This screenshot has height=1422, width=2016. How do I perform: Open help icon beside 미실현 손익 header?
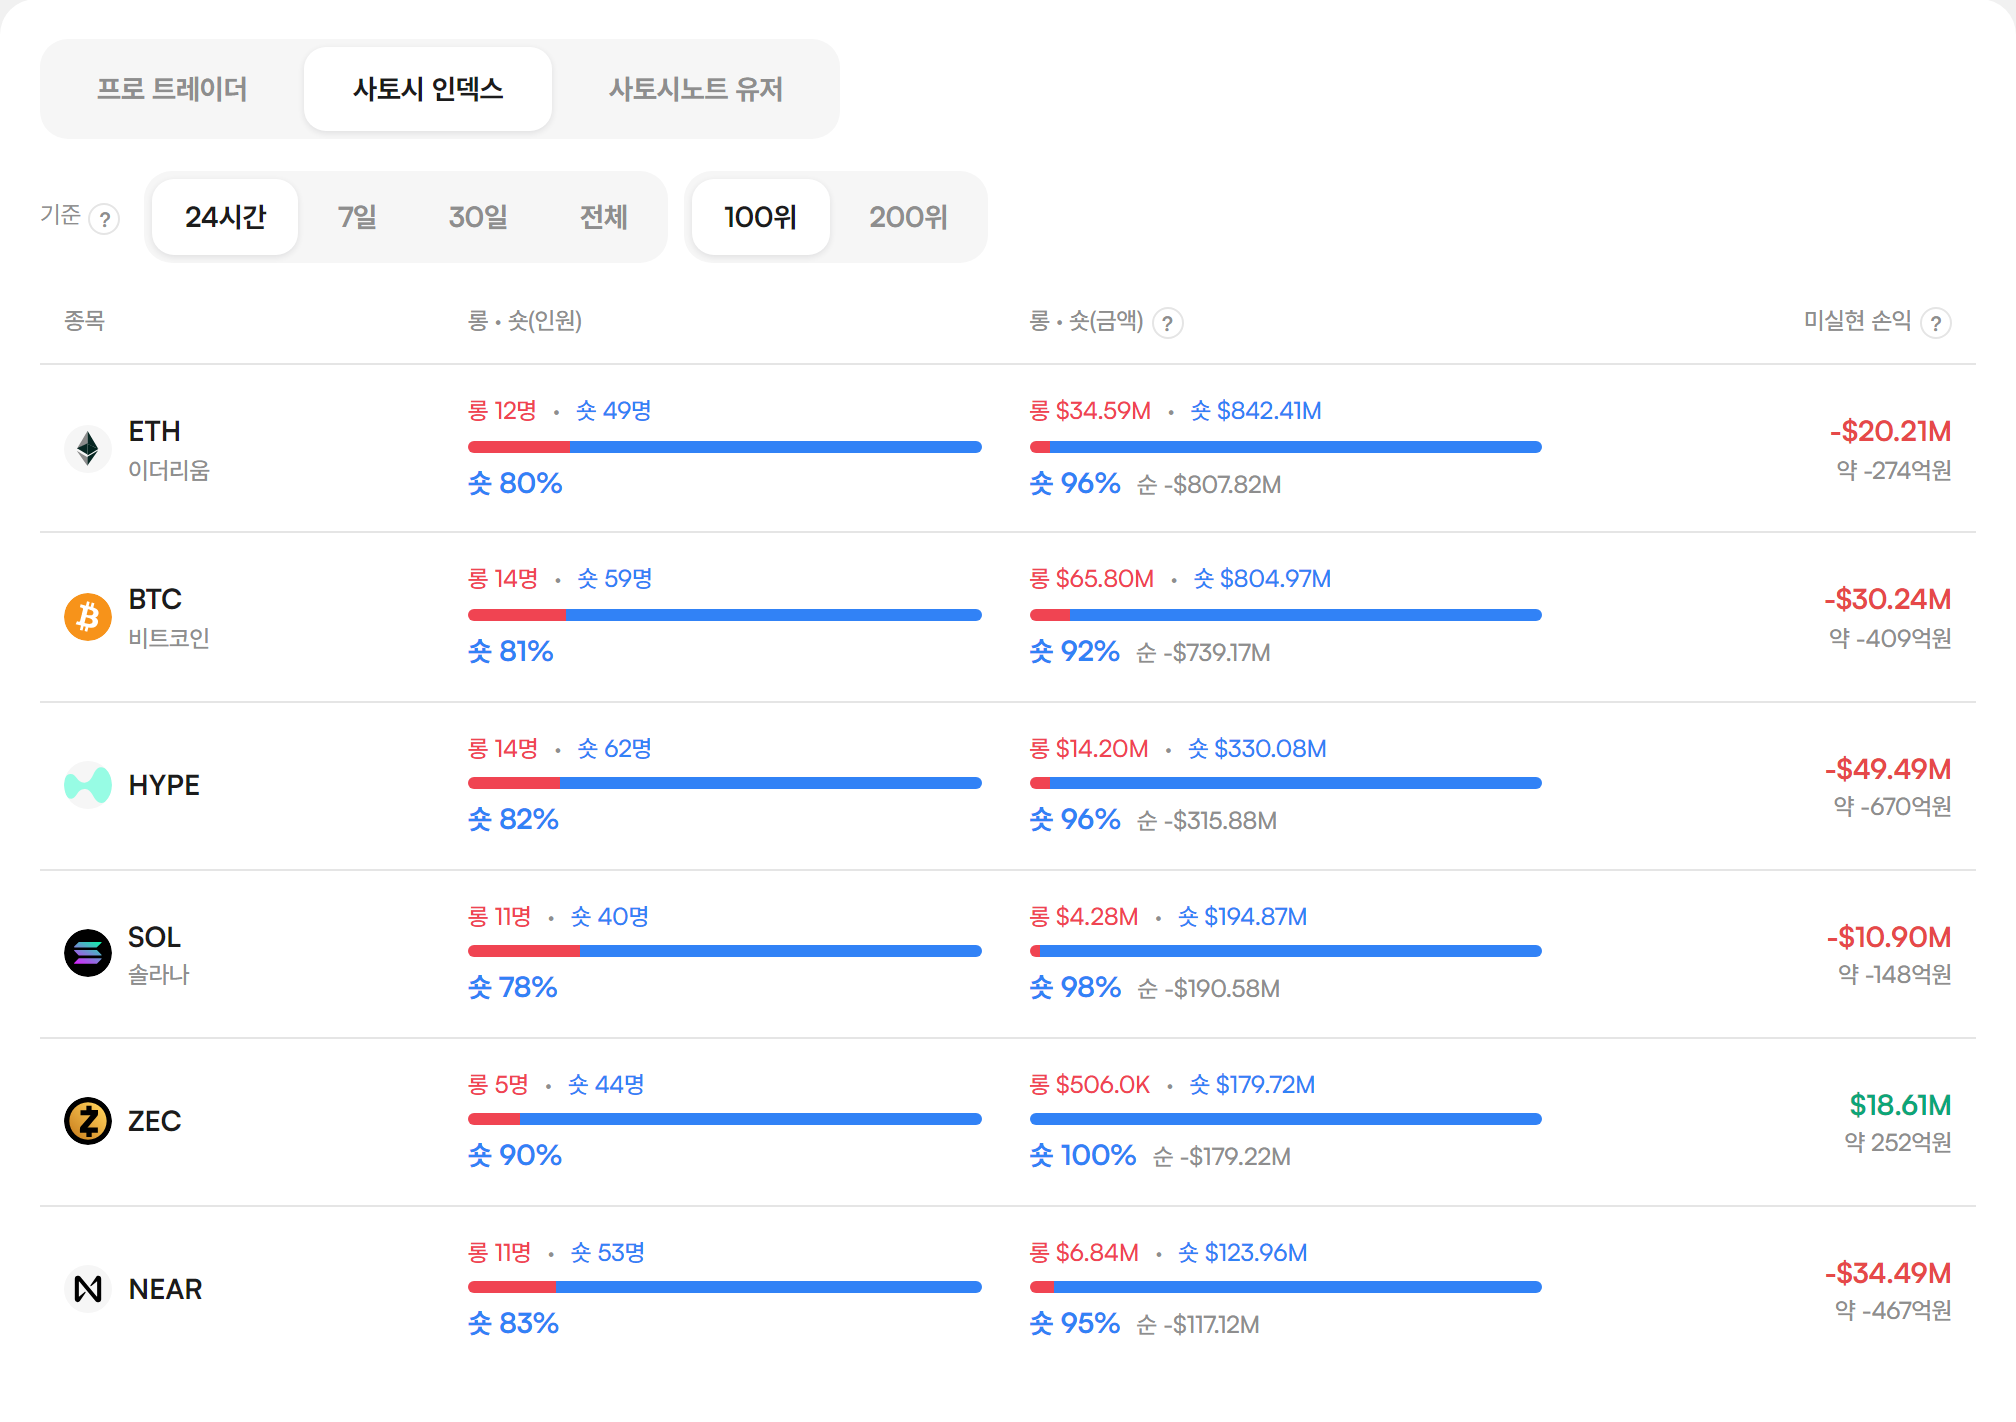(1936, 323)
